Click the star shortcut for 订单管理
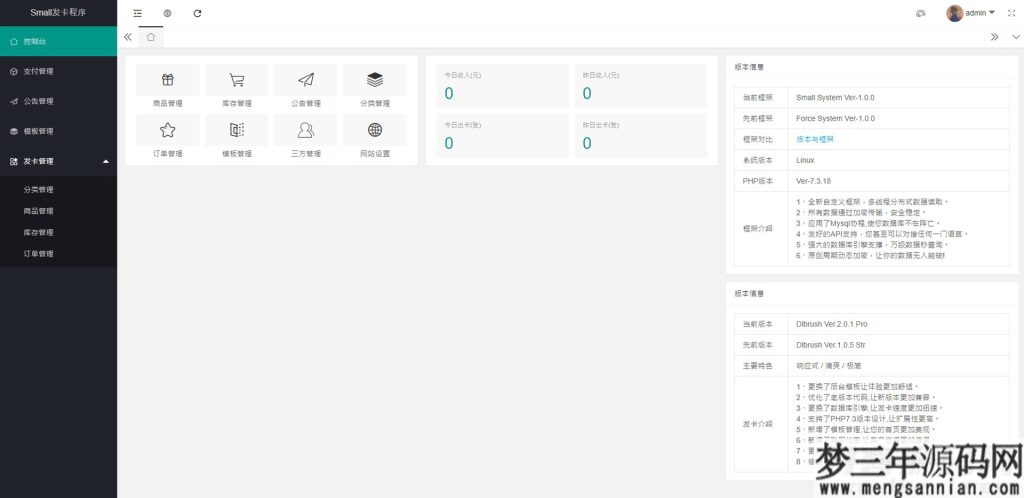Image resolution: width=1024 pixels, height=498 pixels. [x=168, y=130]
